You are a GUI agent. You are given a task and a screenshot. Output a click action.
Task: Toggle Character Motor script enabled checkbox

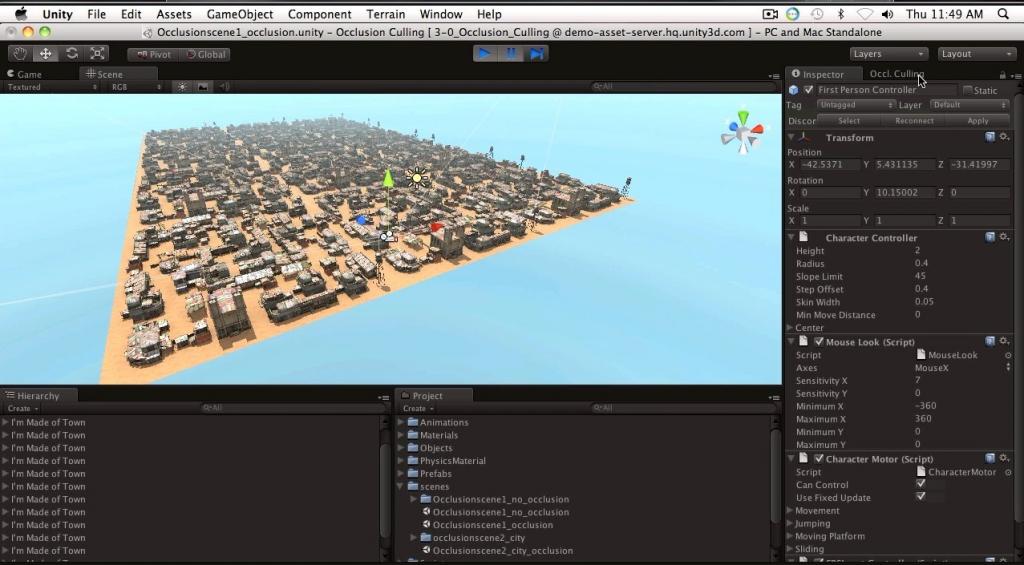click(819, 459)
